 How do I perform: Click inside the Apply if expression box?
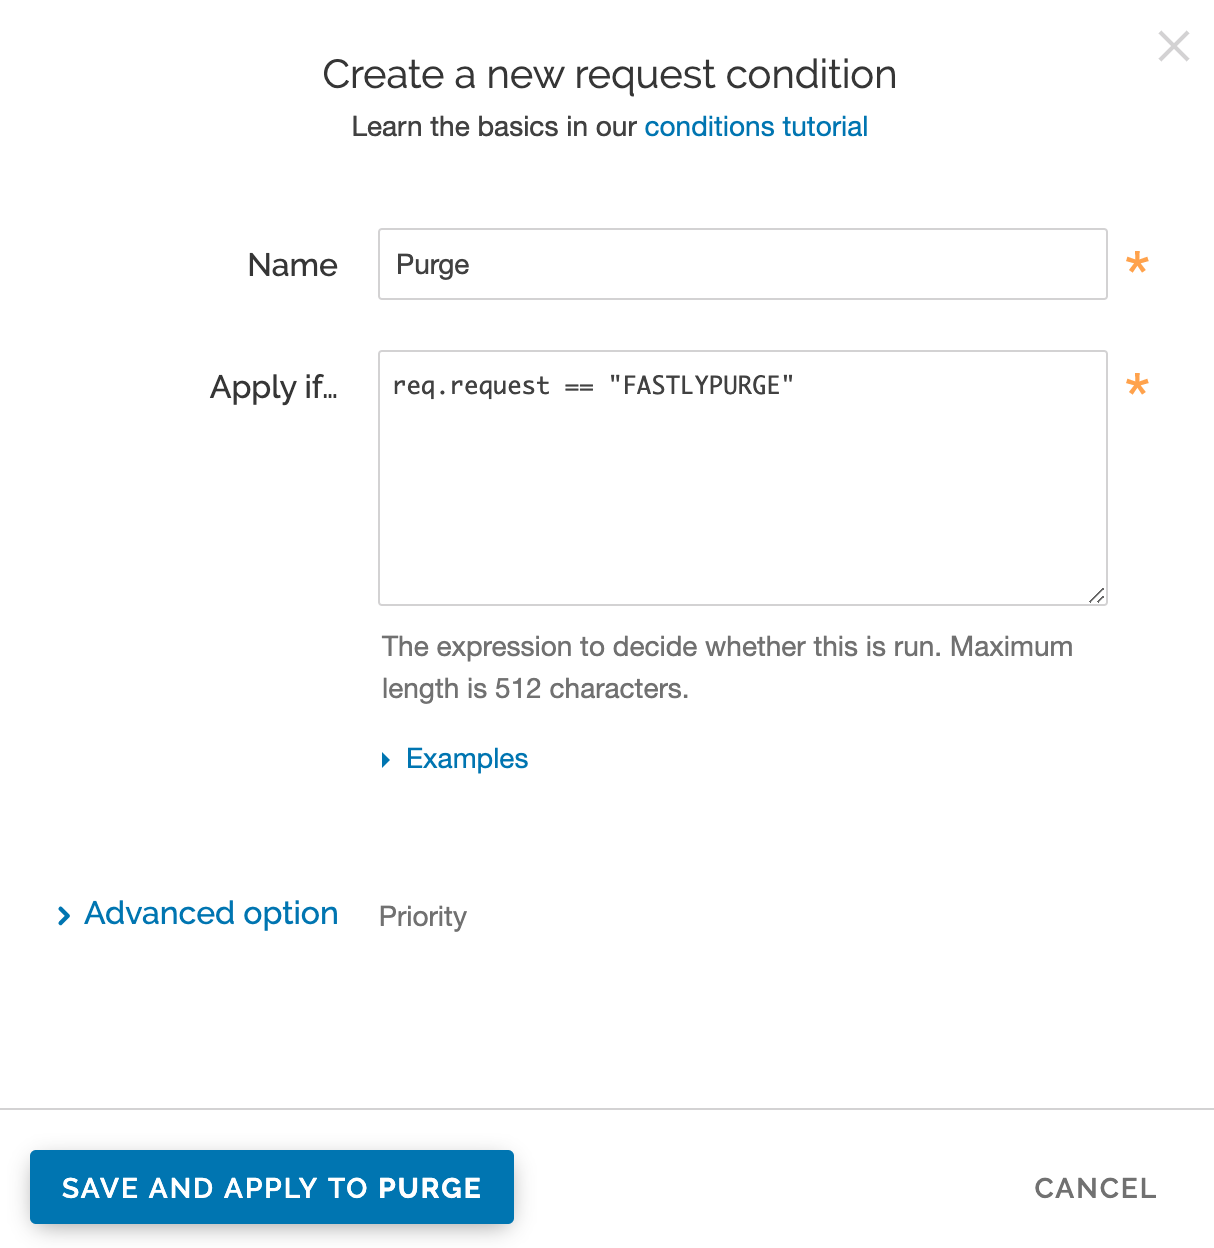click(x=742, y=478)
